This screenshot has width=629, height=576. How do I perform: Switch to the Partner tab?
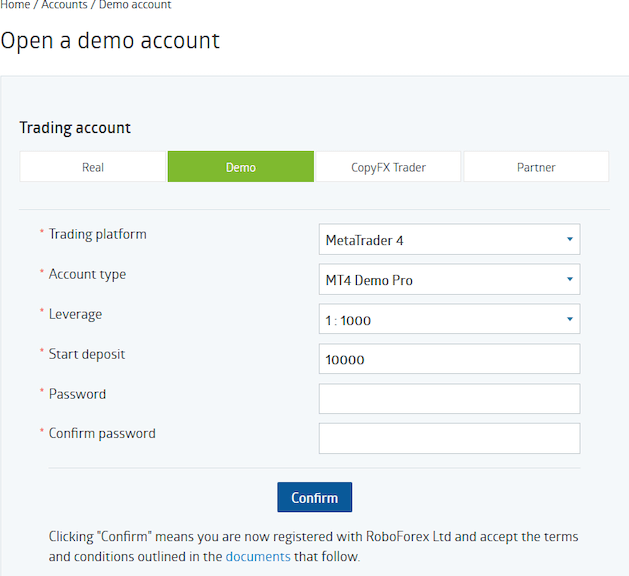(536, 166)
